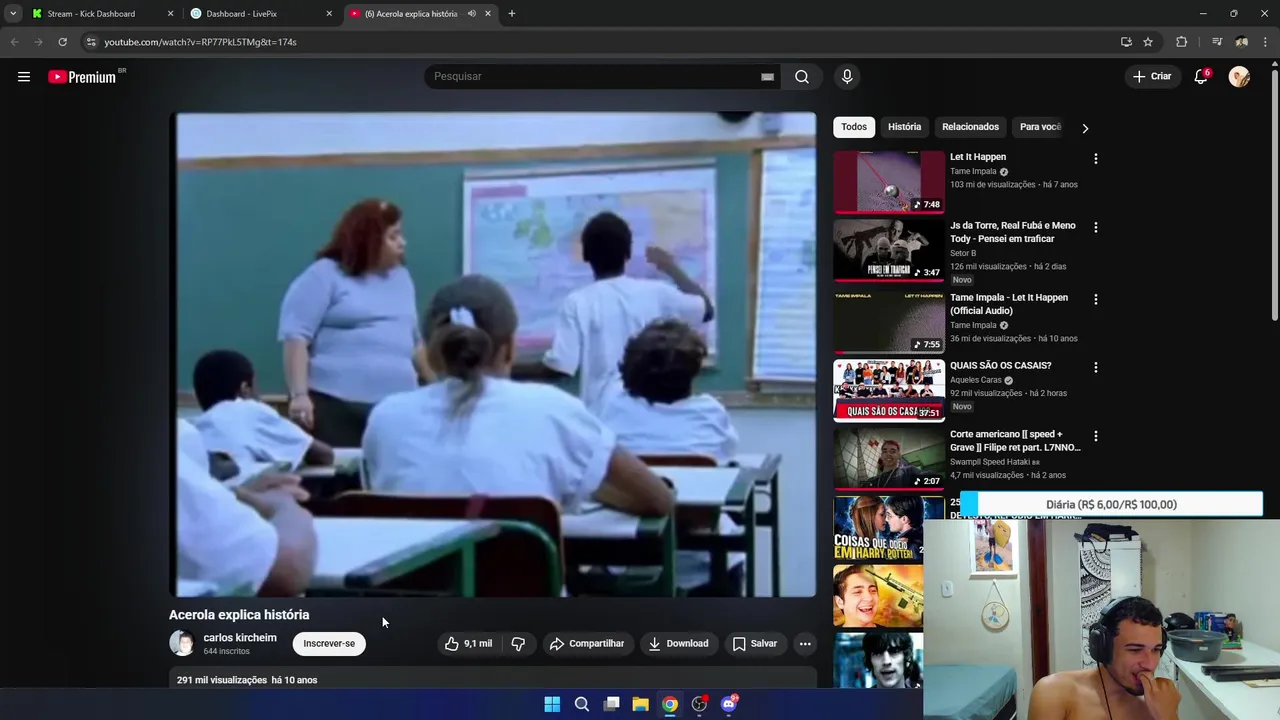The height and width of the screenshot is (720, 1280).
Task: Open YouTube notifications bell
Action: tap(1202, 77)
